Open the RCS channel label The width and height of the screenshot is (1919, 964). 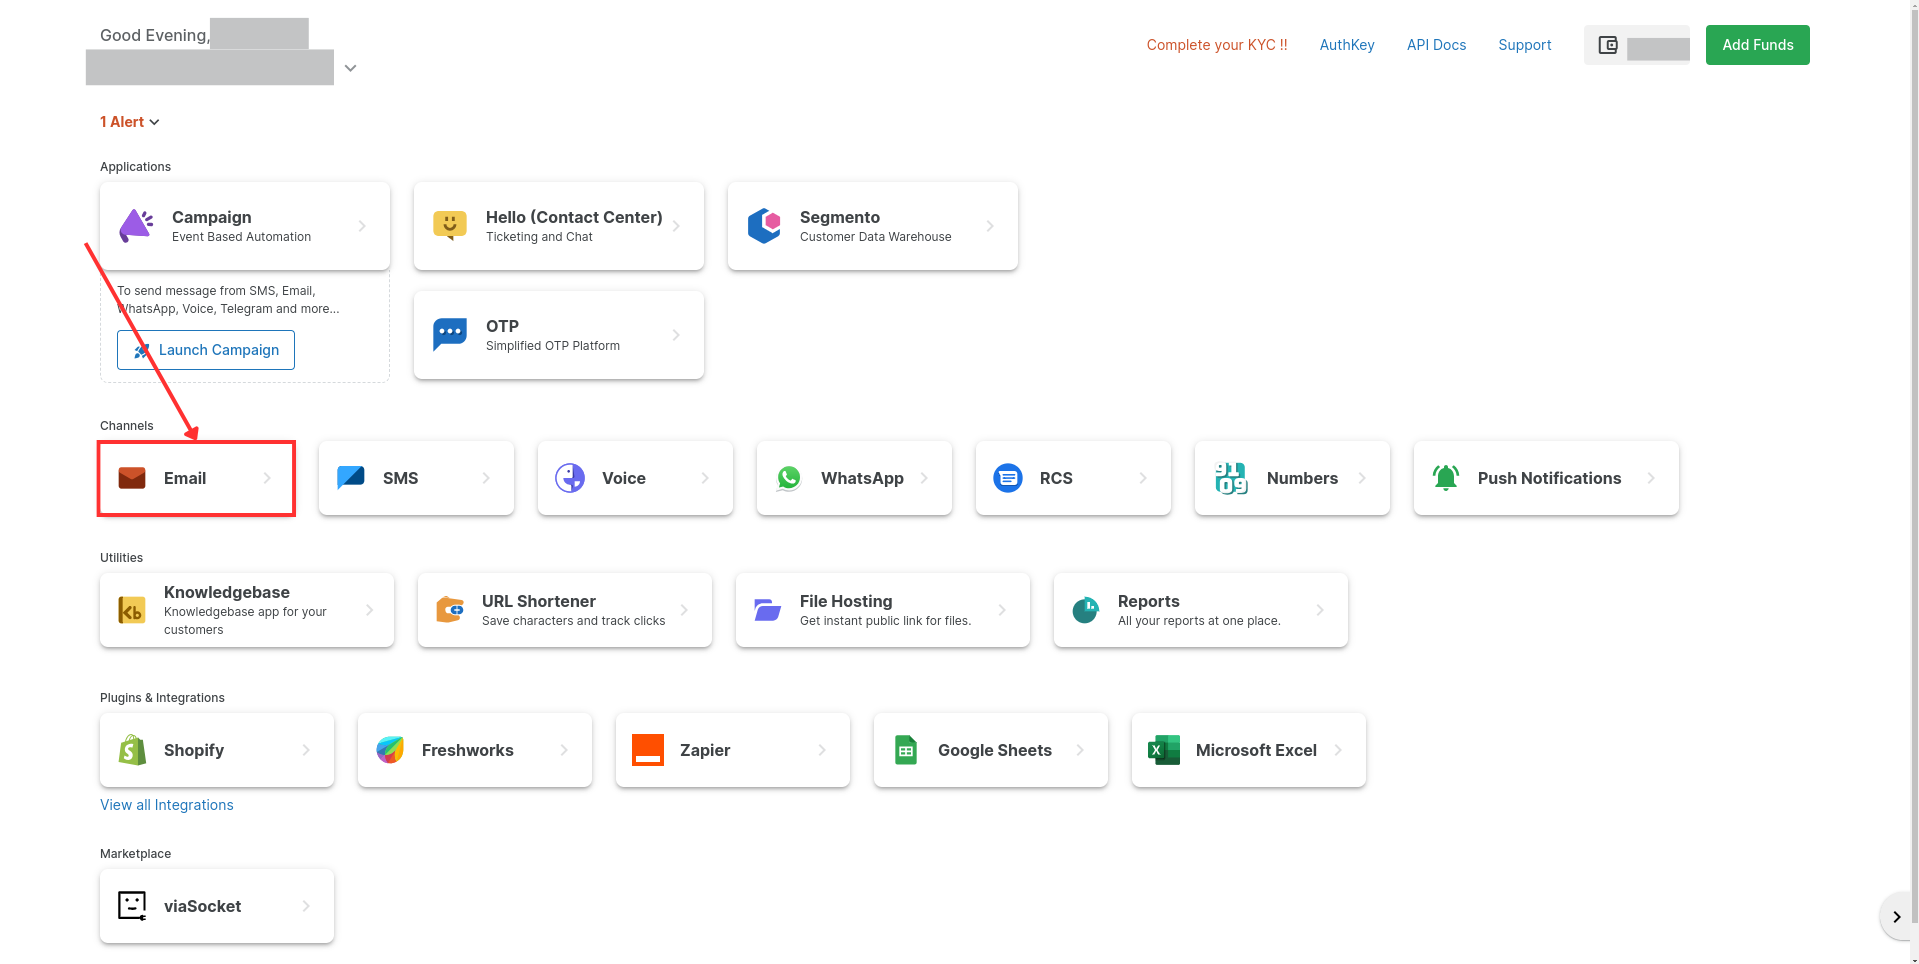click(1056, 478)
